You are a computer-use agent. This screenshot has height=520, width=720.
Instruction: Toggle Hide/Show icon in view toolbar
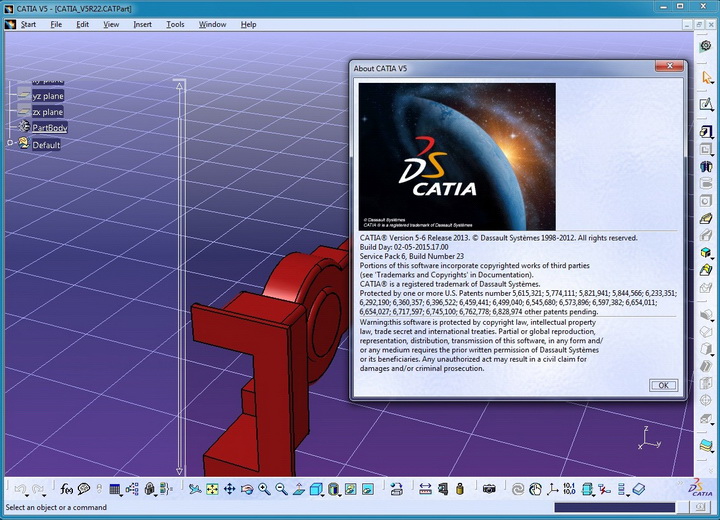click(350, 489)
